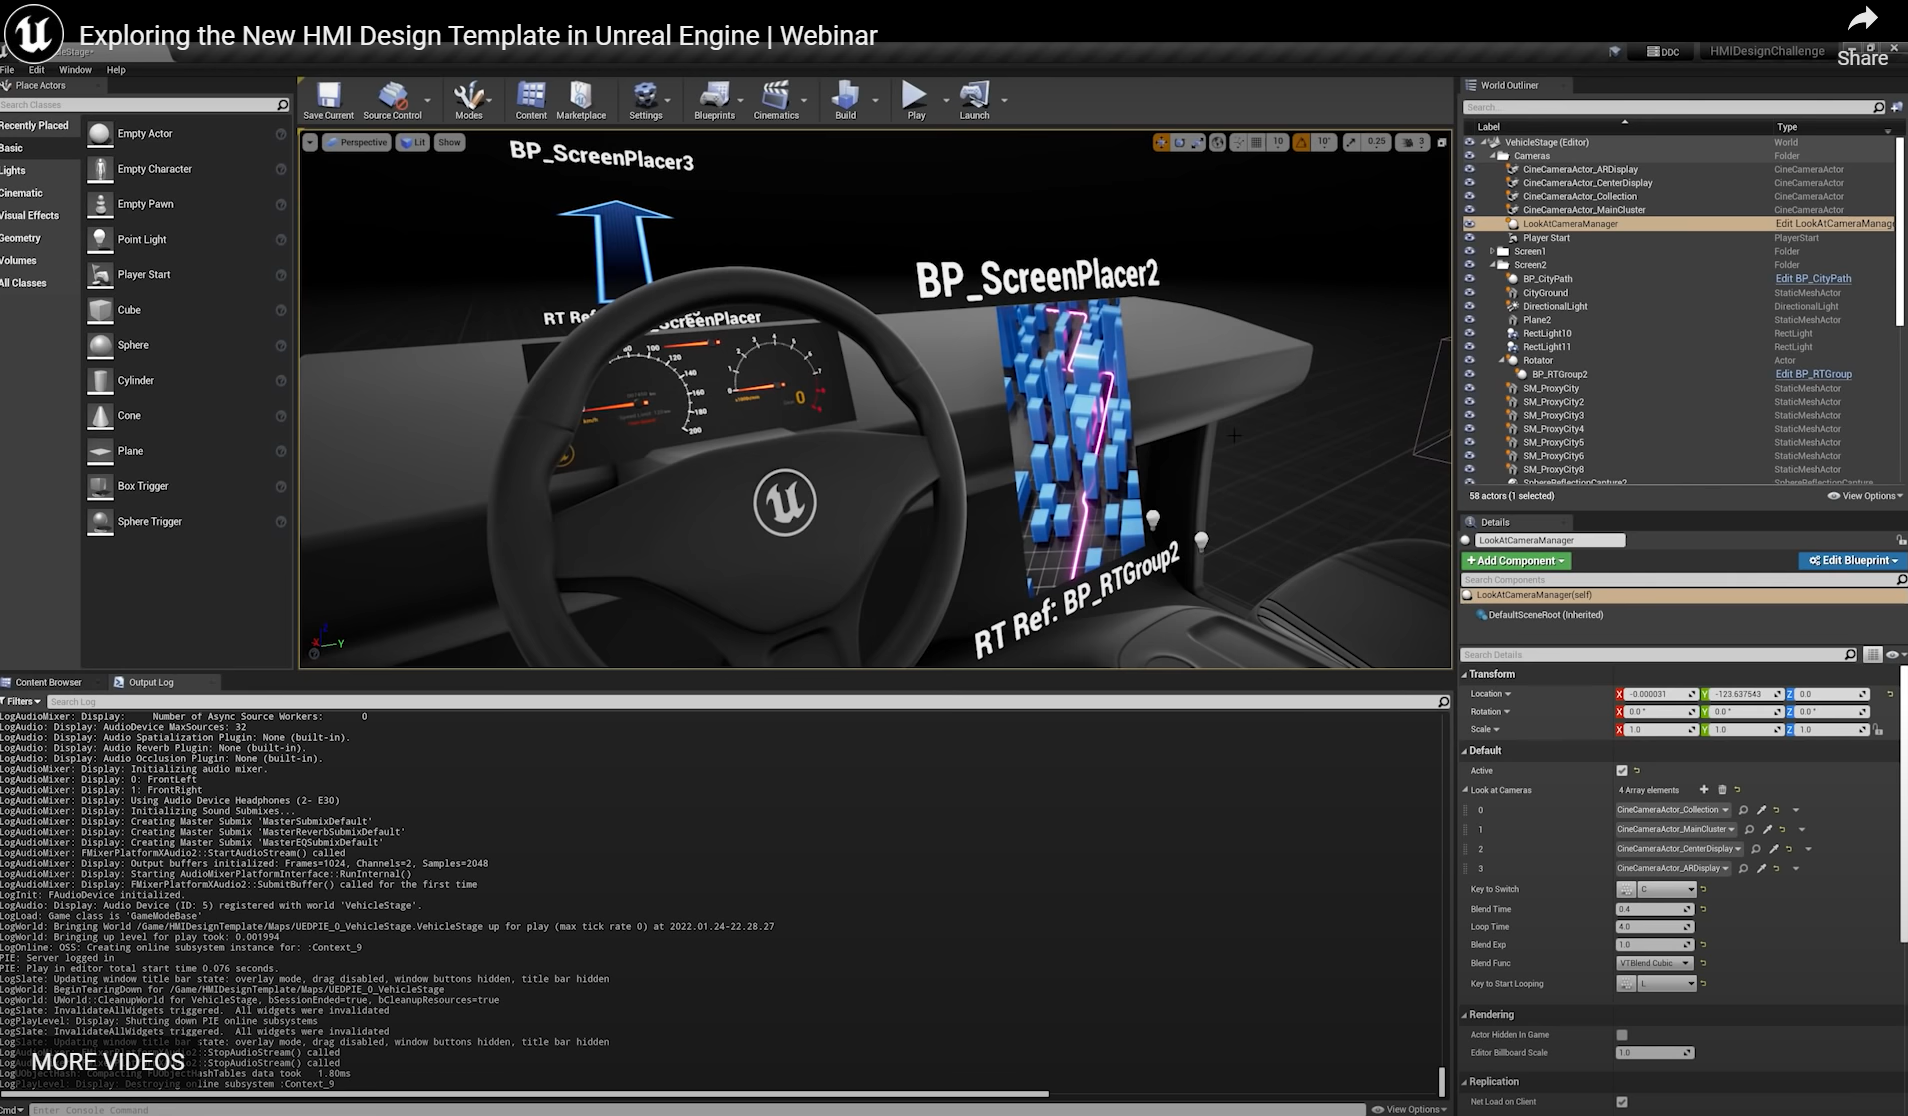Open the Edit menu
The height and width of the screenshot is (1116, 1908).
coord(36,70)
